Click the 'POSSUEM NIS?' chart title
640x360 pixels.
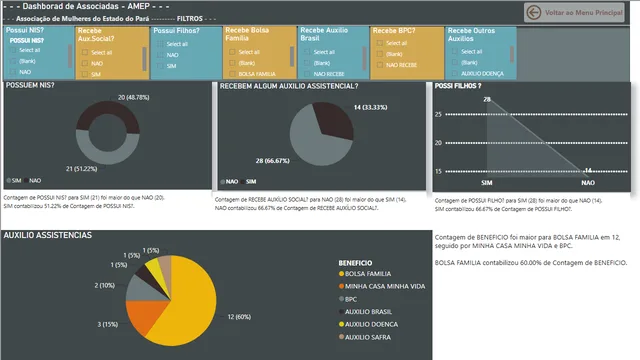pyautogui.click(x=30, y=85)
